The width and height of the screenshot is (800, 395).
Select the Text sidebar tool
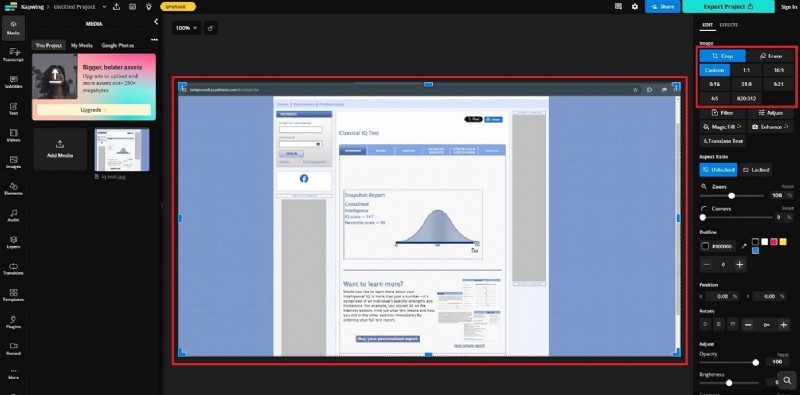[13, 109]
